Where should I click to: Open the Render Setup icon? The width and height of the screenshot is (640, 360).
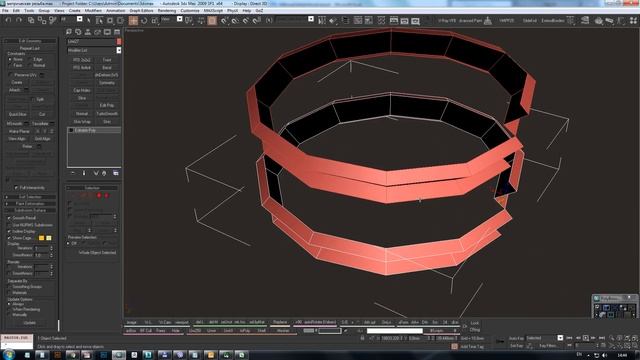tap(394, 20)
